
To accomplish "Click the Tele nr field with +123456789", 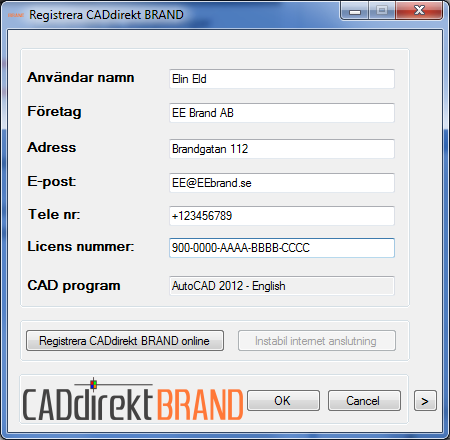I will 282,216.
